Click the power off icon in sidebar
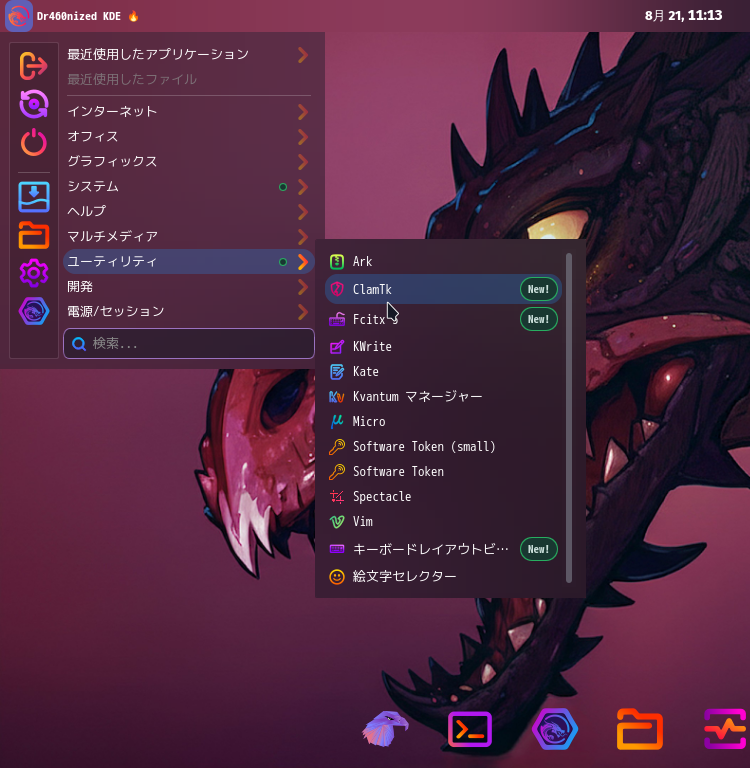The width and height of the screenshot is (750, 768). [x=33, y=143]
